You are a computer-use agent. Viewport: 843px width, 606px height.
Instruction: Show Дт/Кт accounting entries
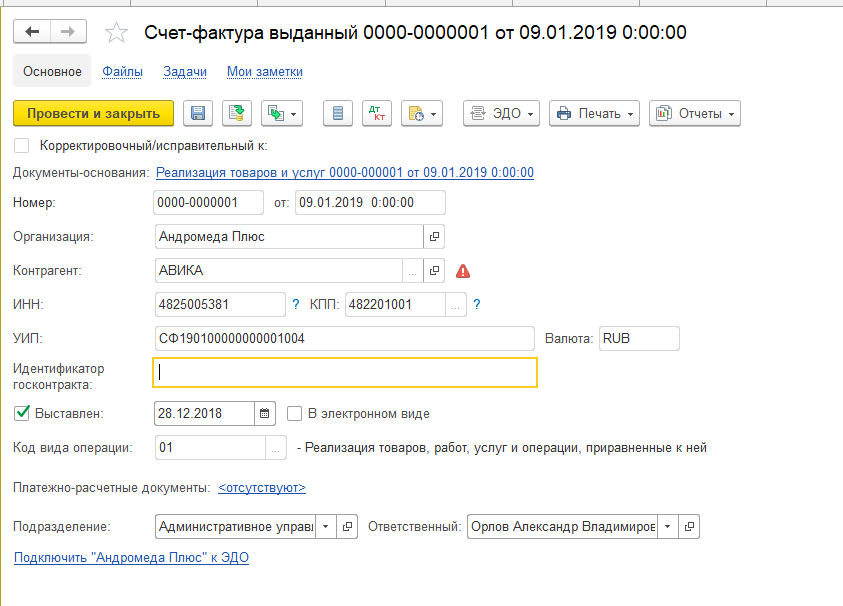377,113
